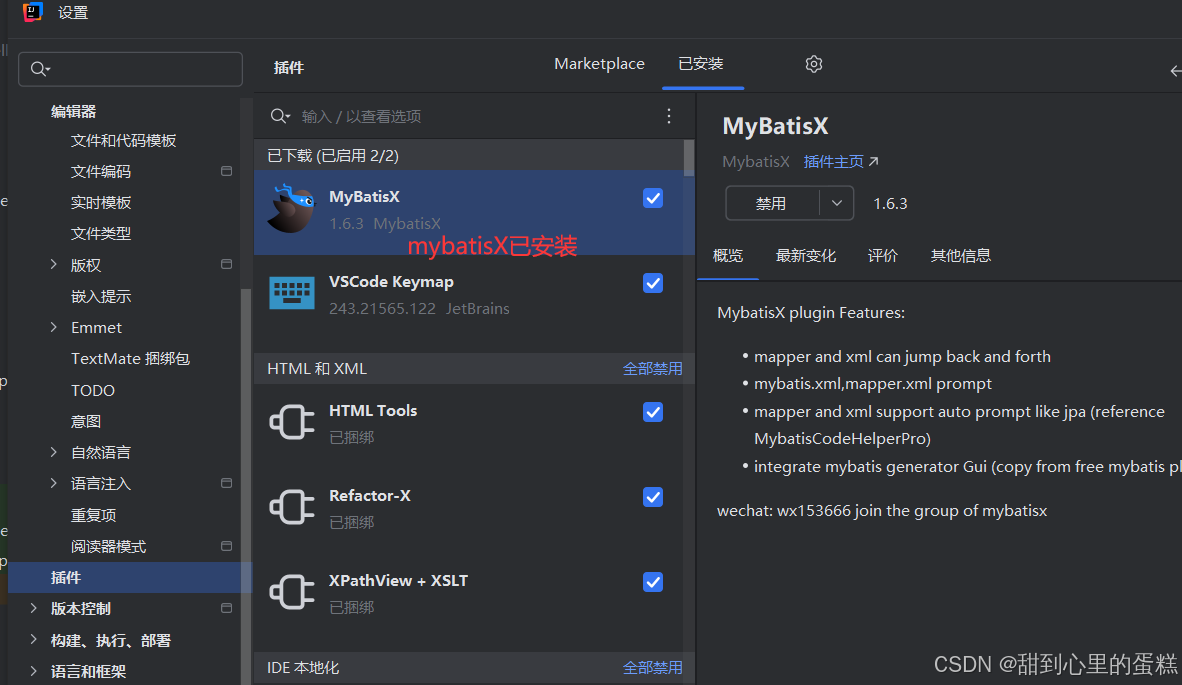
Task: Switch to the 已安装 tab
Action: [701, 64]
